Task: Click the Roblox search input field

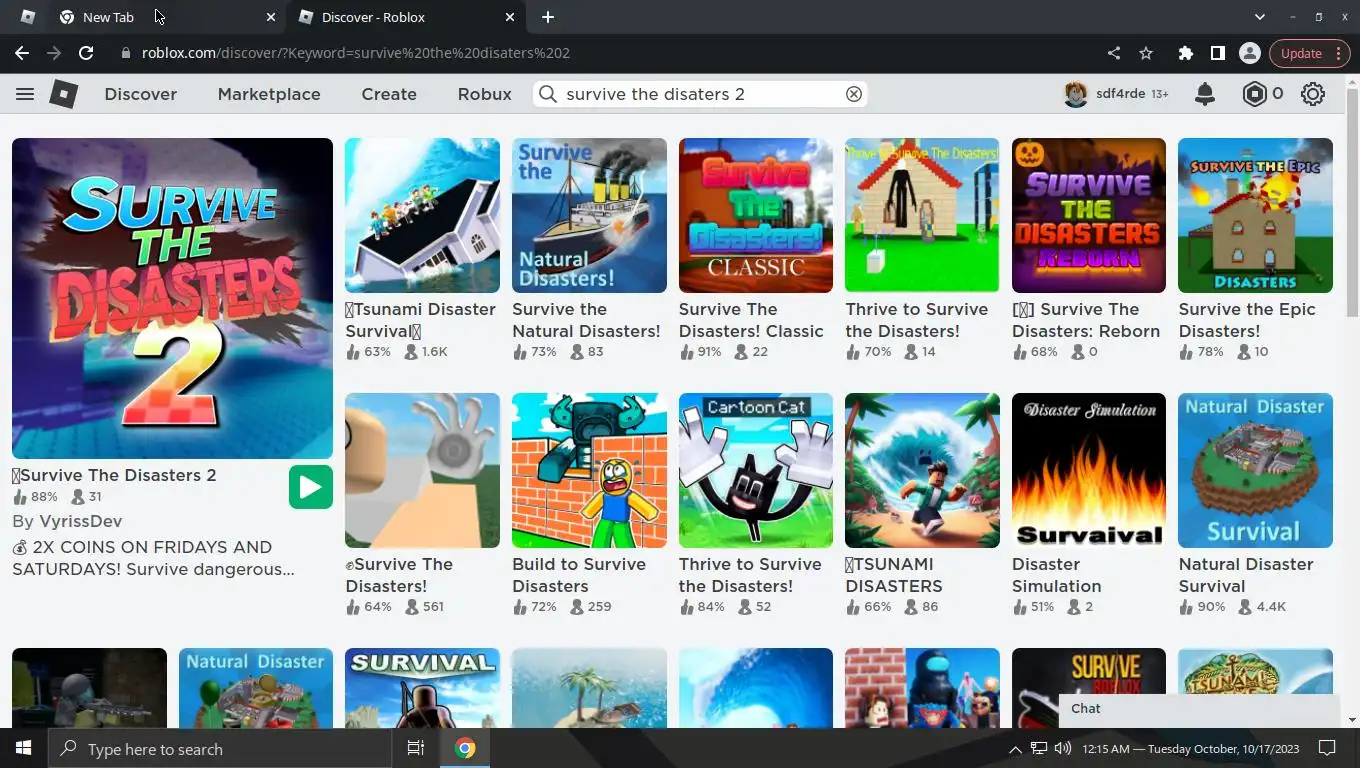Action: 702,94
